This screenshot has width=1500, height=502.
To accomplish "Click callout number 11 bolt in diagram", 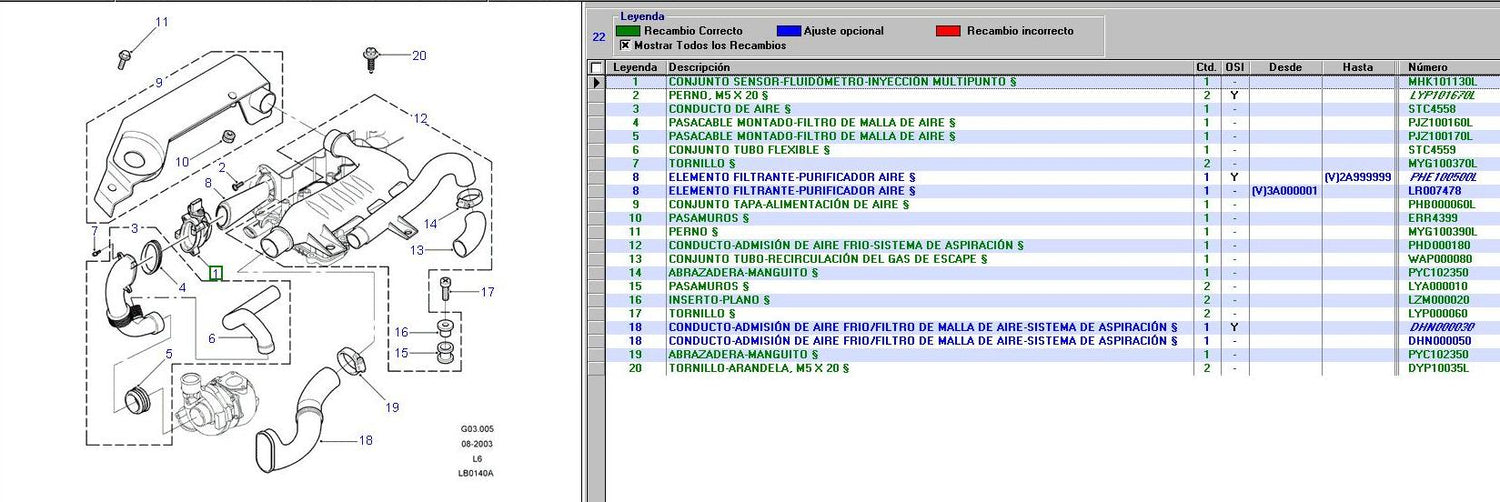I will [x=161, y=22].
